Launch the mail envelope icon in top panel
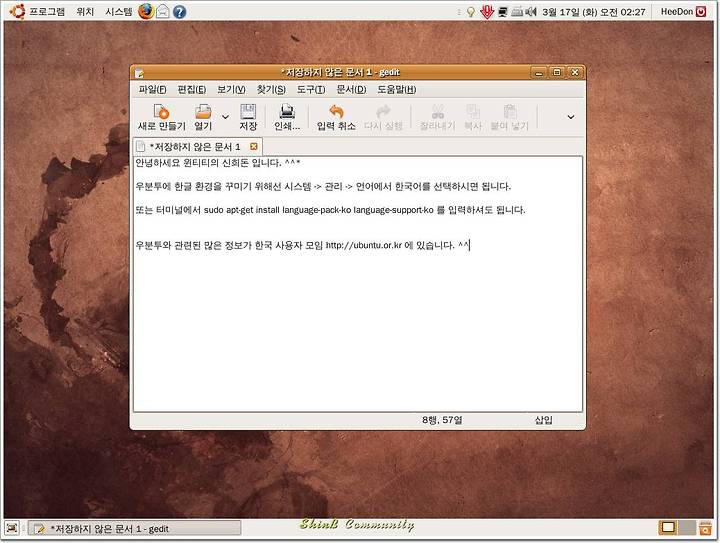 (163, 12)
